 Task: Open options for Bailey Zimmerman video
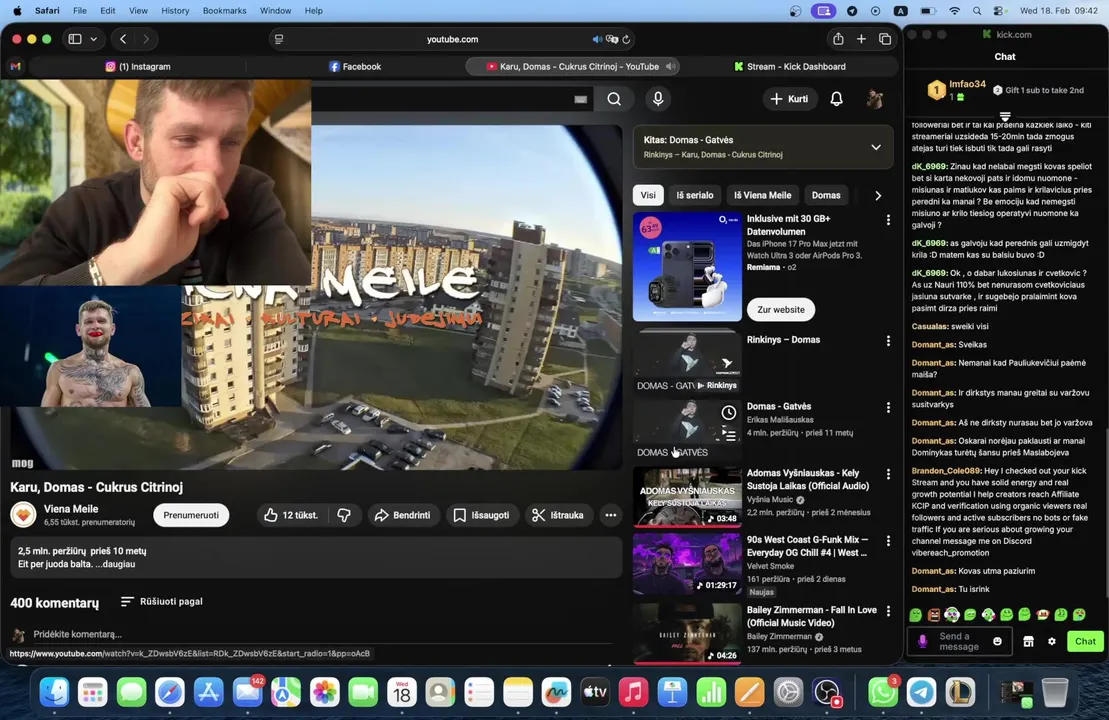click(888, 611)
